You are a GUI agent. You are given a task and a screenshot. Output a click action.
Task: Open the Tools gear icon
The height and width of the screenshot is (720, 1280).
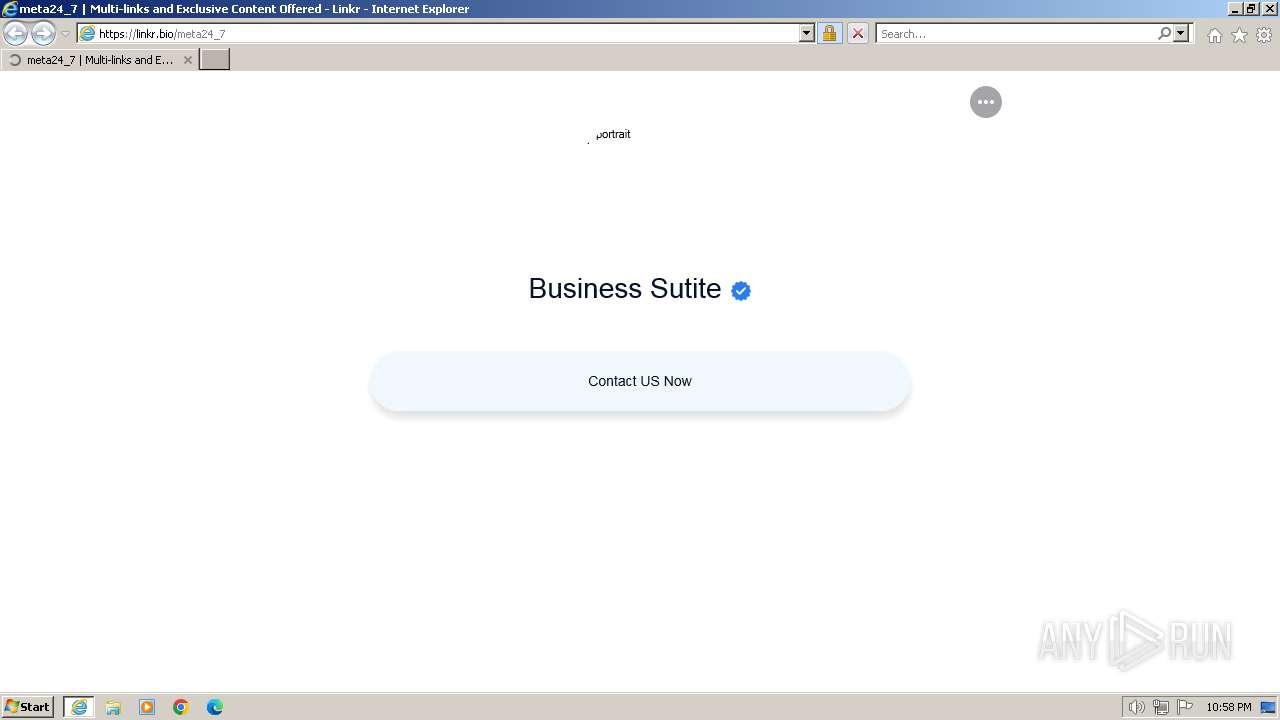(x=1264, y=35)
